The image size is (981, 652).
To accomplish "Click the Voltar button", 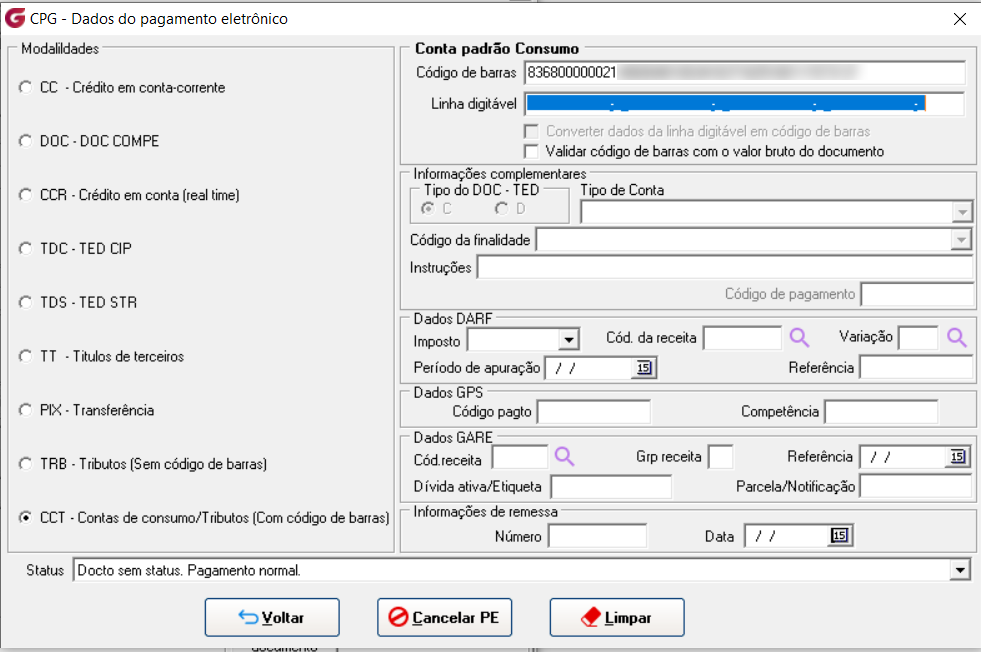I will click(x=272, y=618).
